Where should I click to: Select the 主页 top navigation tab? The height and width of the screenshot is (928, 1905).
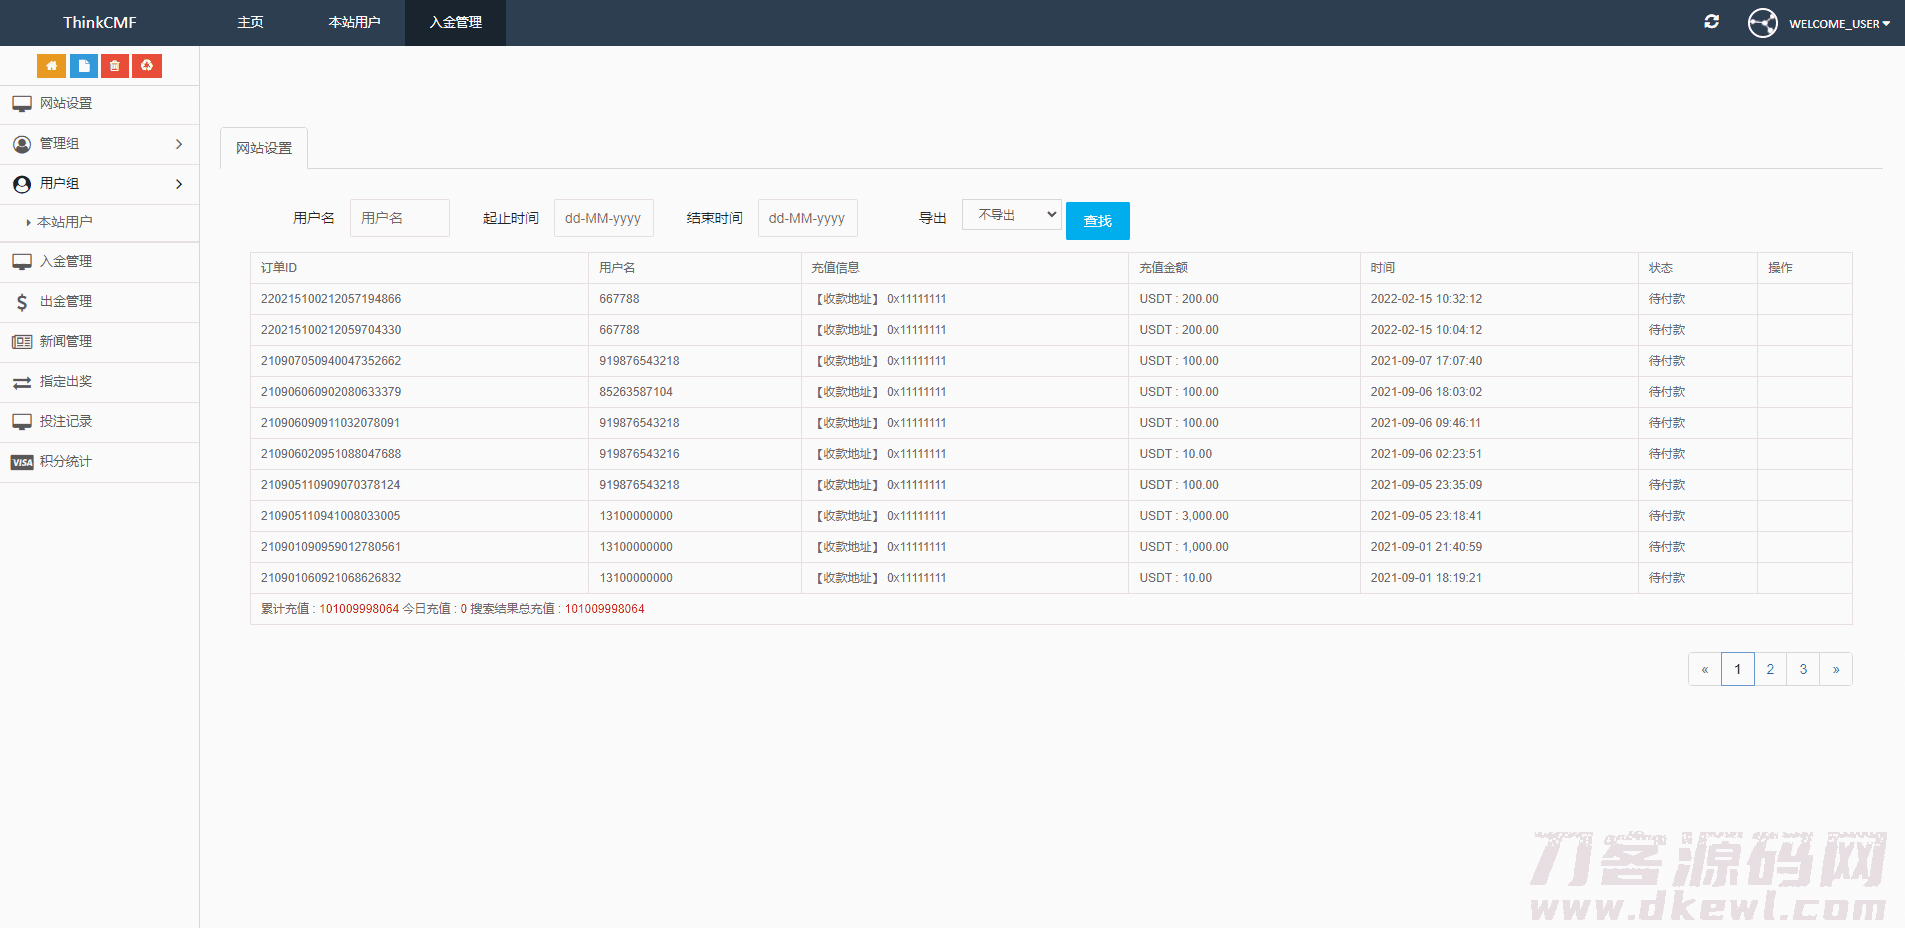click(x=250, y=23)
